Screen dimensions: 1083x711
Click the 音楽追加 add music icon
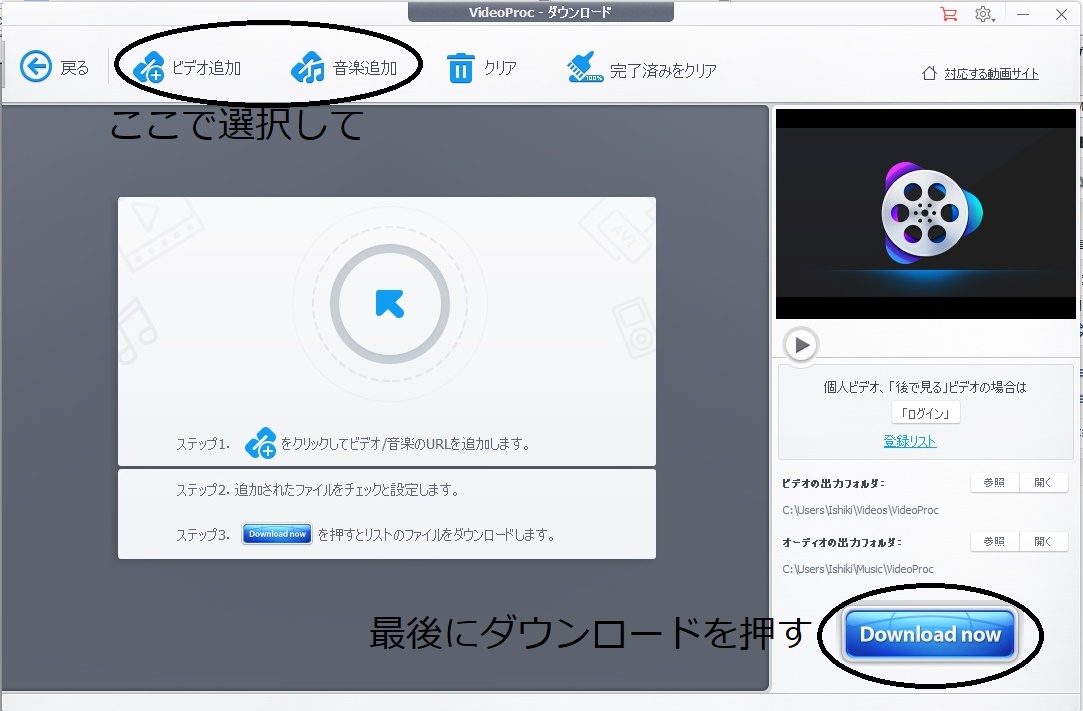click(x=308, y=68)
